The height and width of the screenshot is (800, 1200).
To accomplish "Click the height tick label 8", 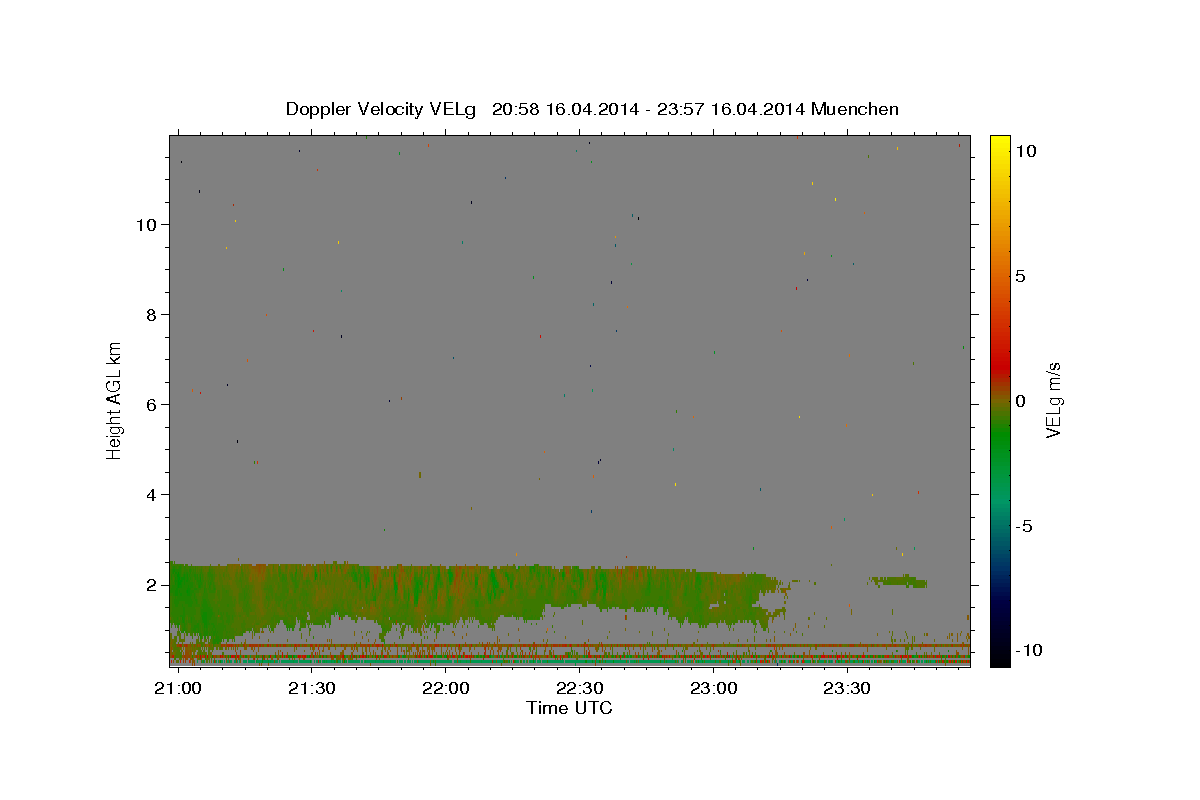I will point(153,315).
